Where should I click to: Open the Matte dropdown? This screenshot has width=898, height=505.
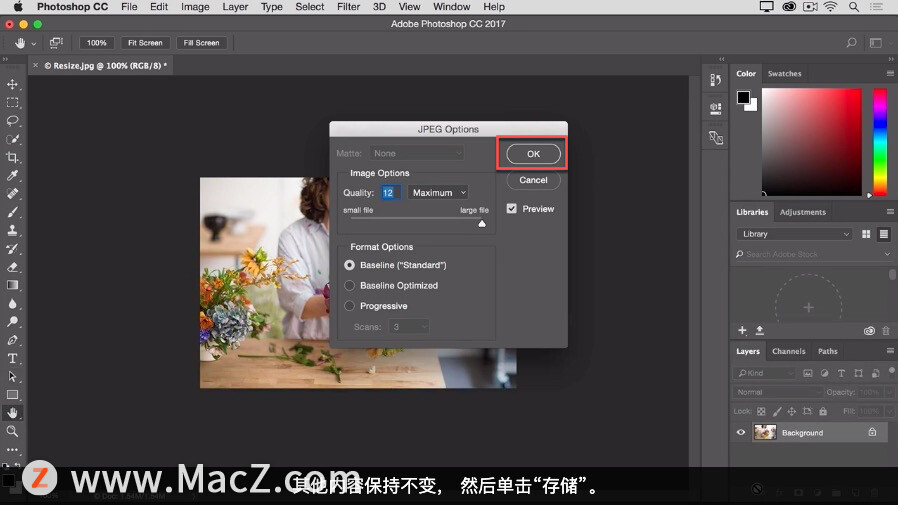click(x=416, y=153)
